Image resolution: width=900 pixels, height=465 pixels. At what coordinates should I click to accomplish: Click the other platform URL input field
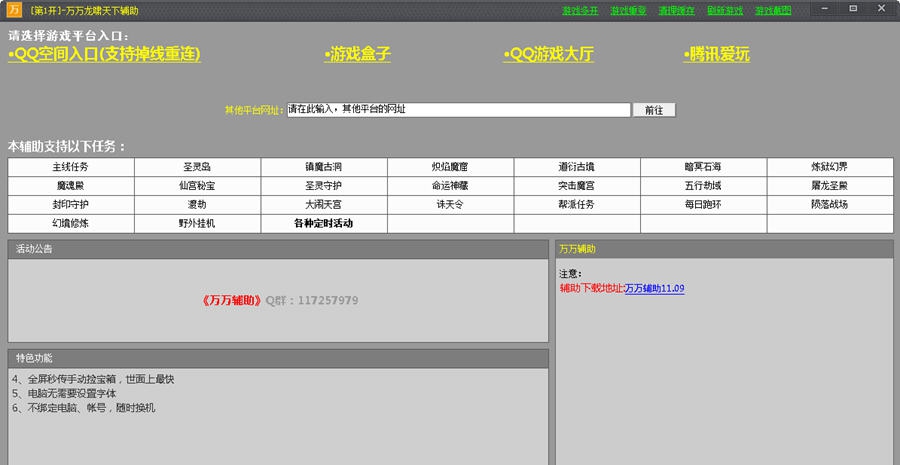point(458,109)
